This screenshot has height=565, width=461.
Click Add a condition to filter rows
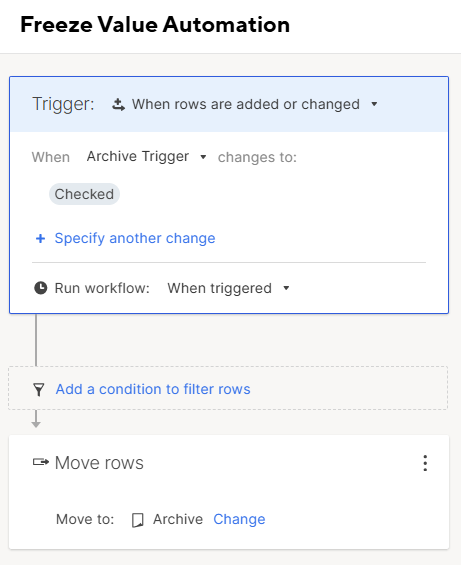tap(153, 389)
